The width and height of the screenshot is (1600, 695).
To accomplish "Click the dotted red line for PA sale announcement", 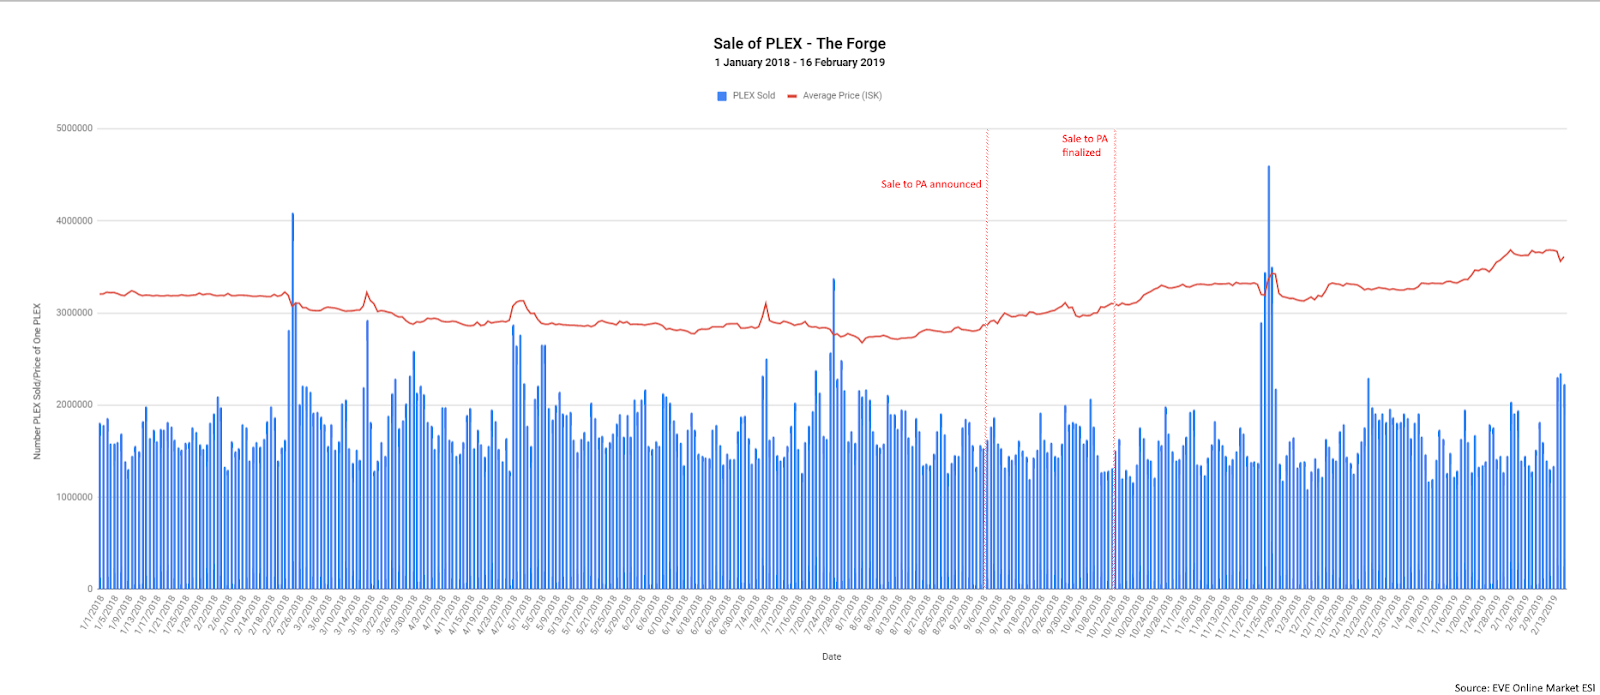I will tap(987, 358).
